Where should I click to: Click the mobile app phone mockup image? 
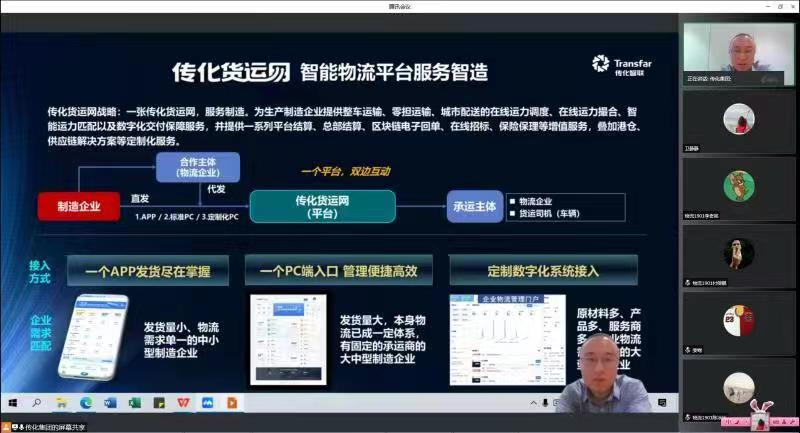tap(94, 337)
